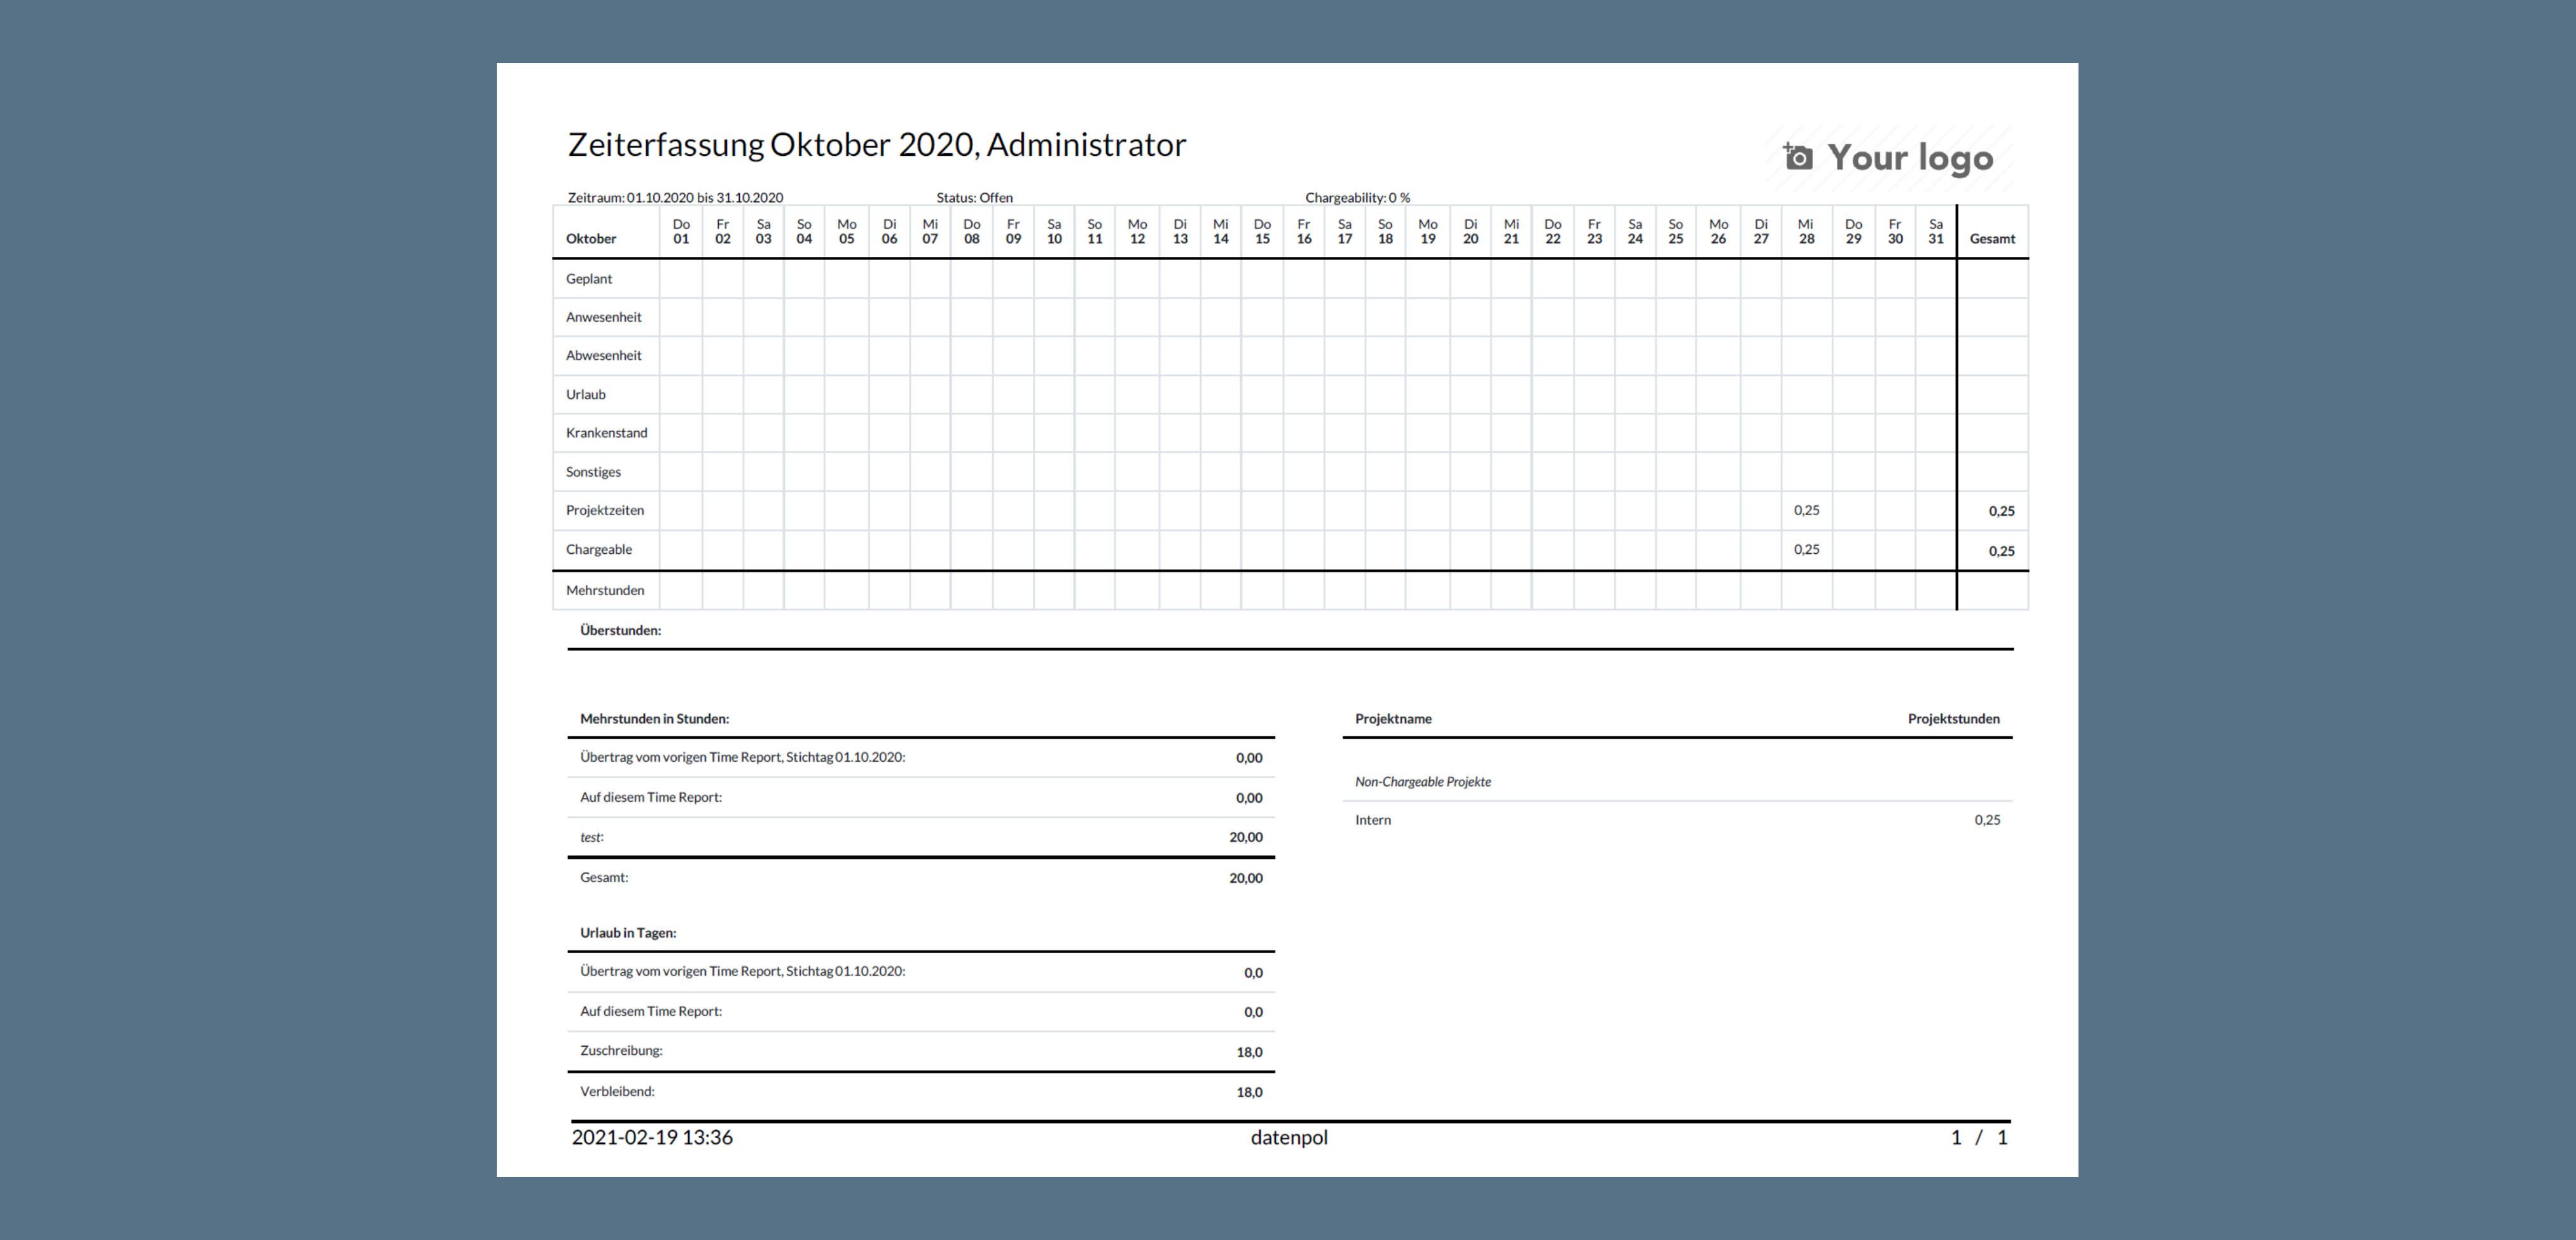Viewport: 2576px width, 1240px height.
Task: Click the 'Mi 21' day header
Action: (1511, 231)
